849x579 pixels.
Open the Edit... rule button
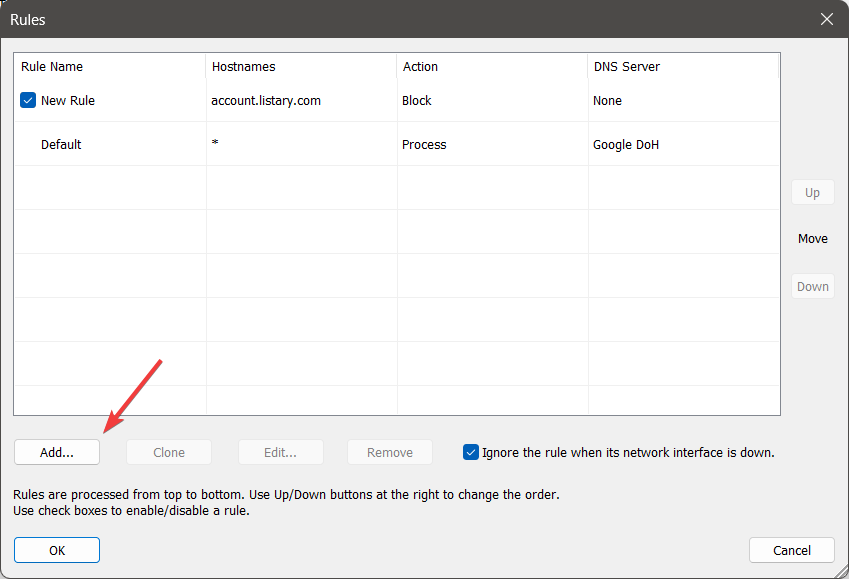[x=280, y=452]
